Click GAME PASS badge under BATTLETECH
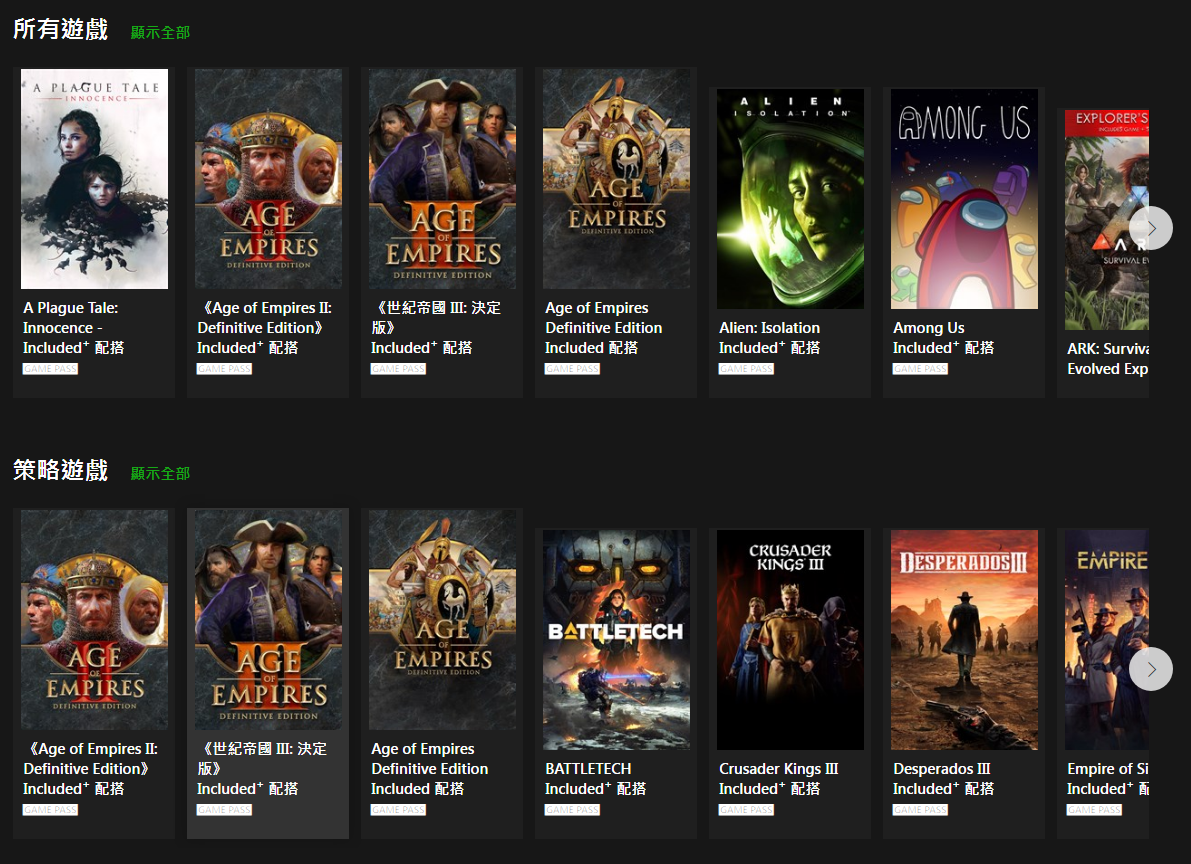1191x864 pixels. pos(572,810)
